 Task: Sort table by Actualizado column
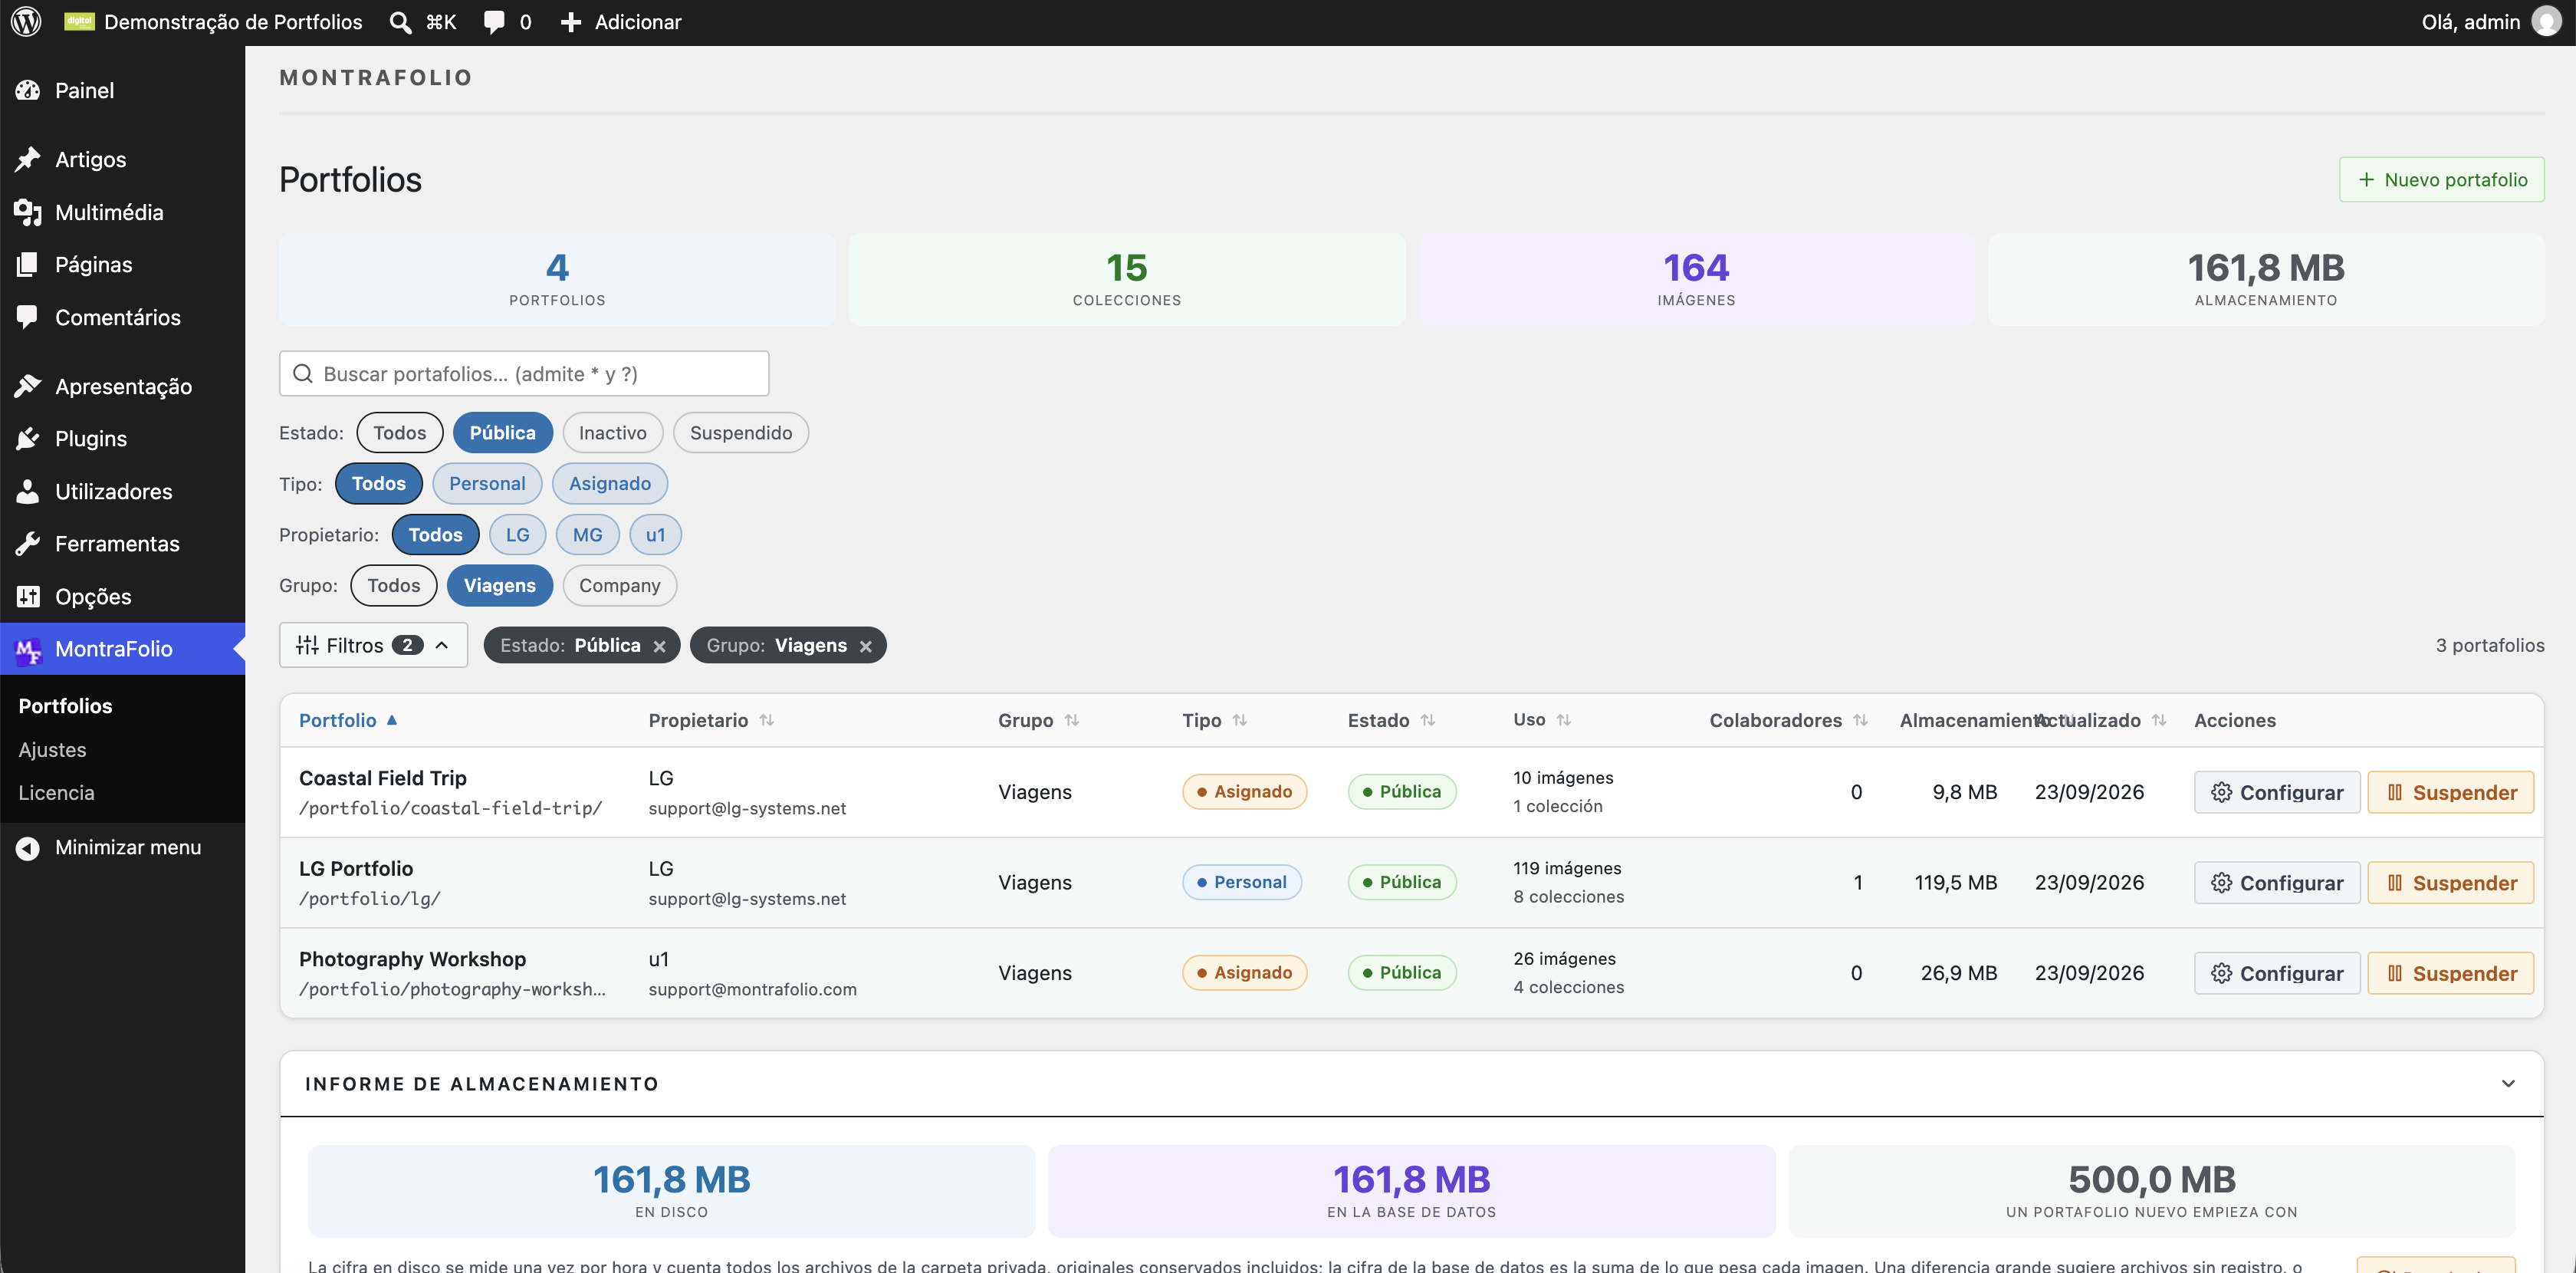[2101, 720]
